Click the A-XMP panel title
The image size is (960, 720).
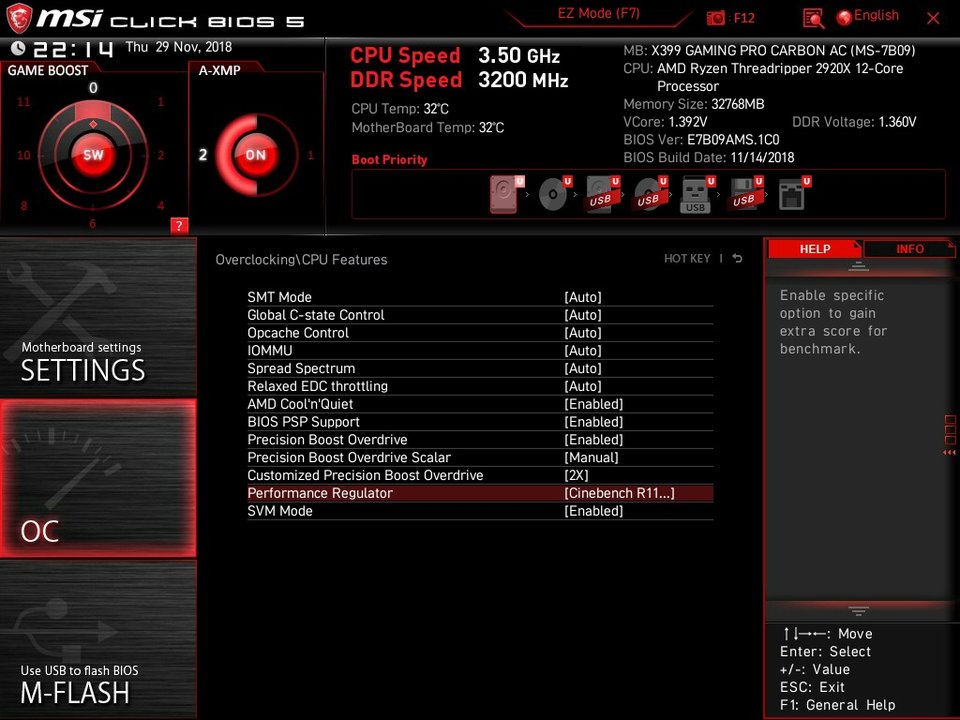(219, 70)
